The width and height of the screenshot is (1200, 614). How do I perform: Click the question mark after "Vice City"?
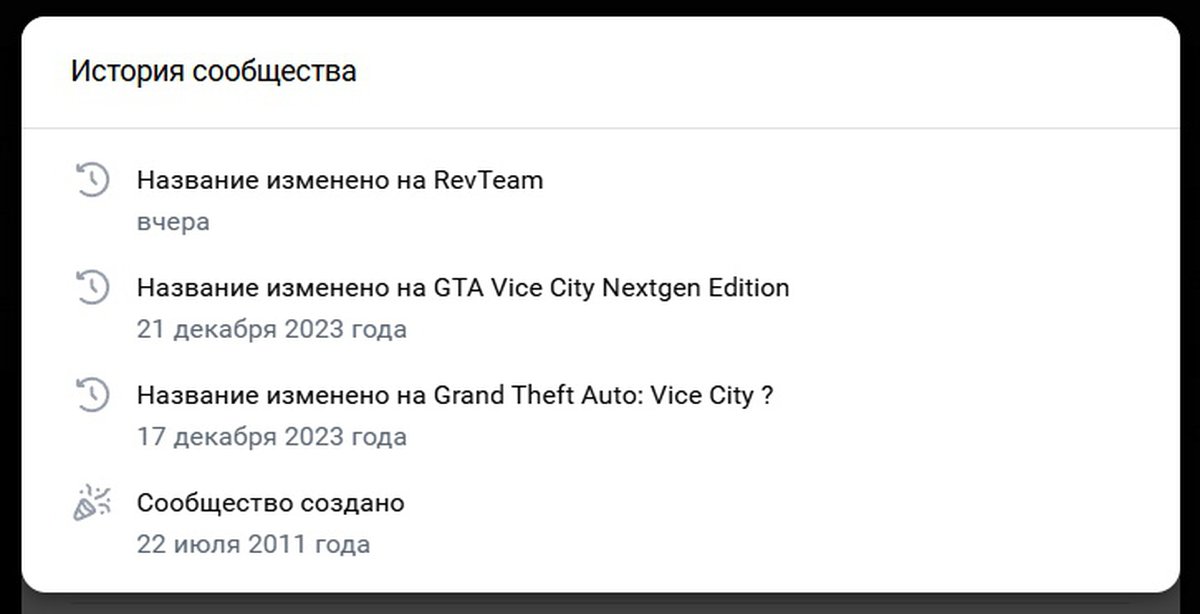pos(767,395)
